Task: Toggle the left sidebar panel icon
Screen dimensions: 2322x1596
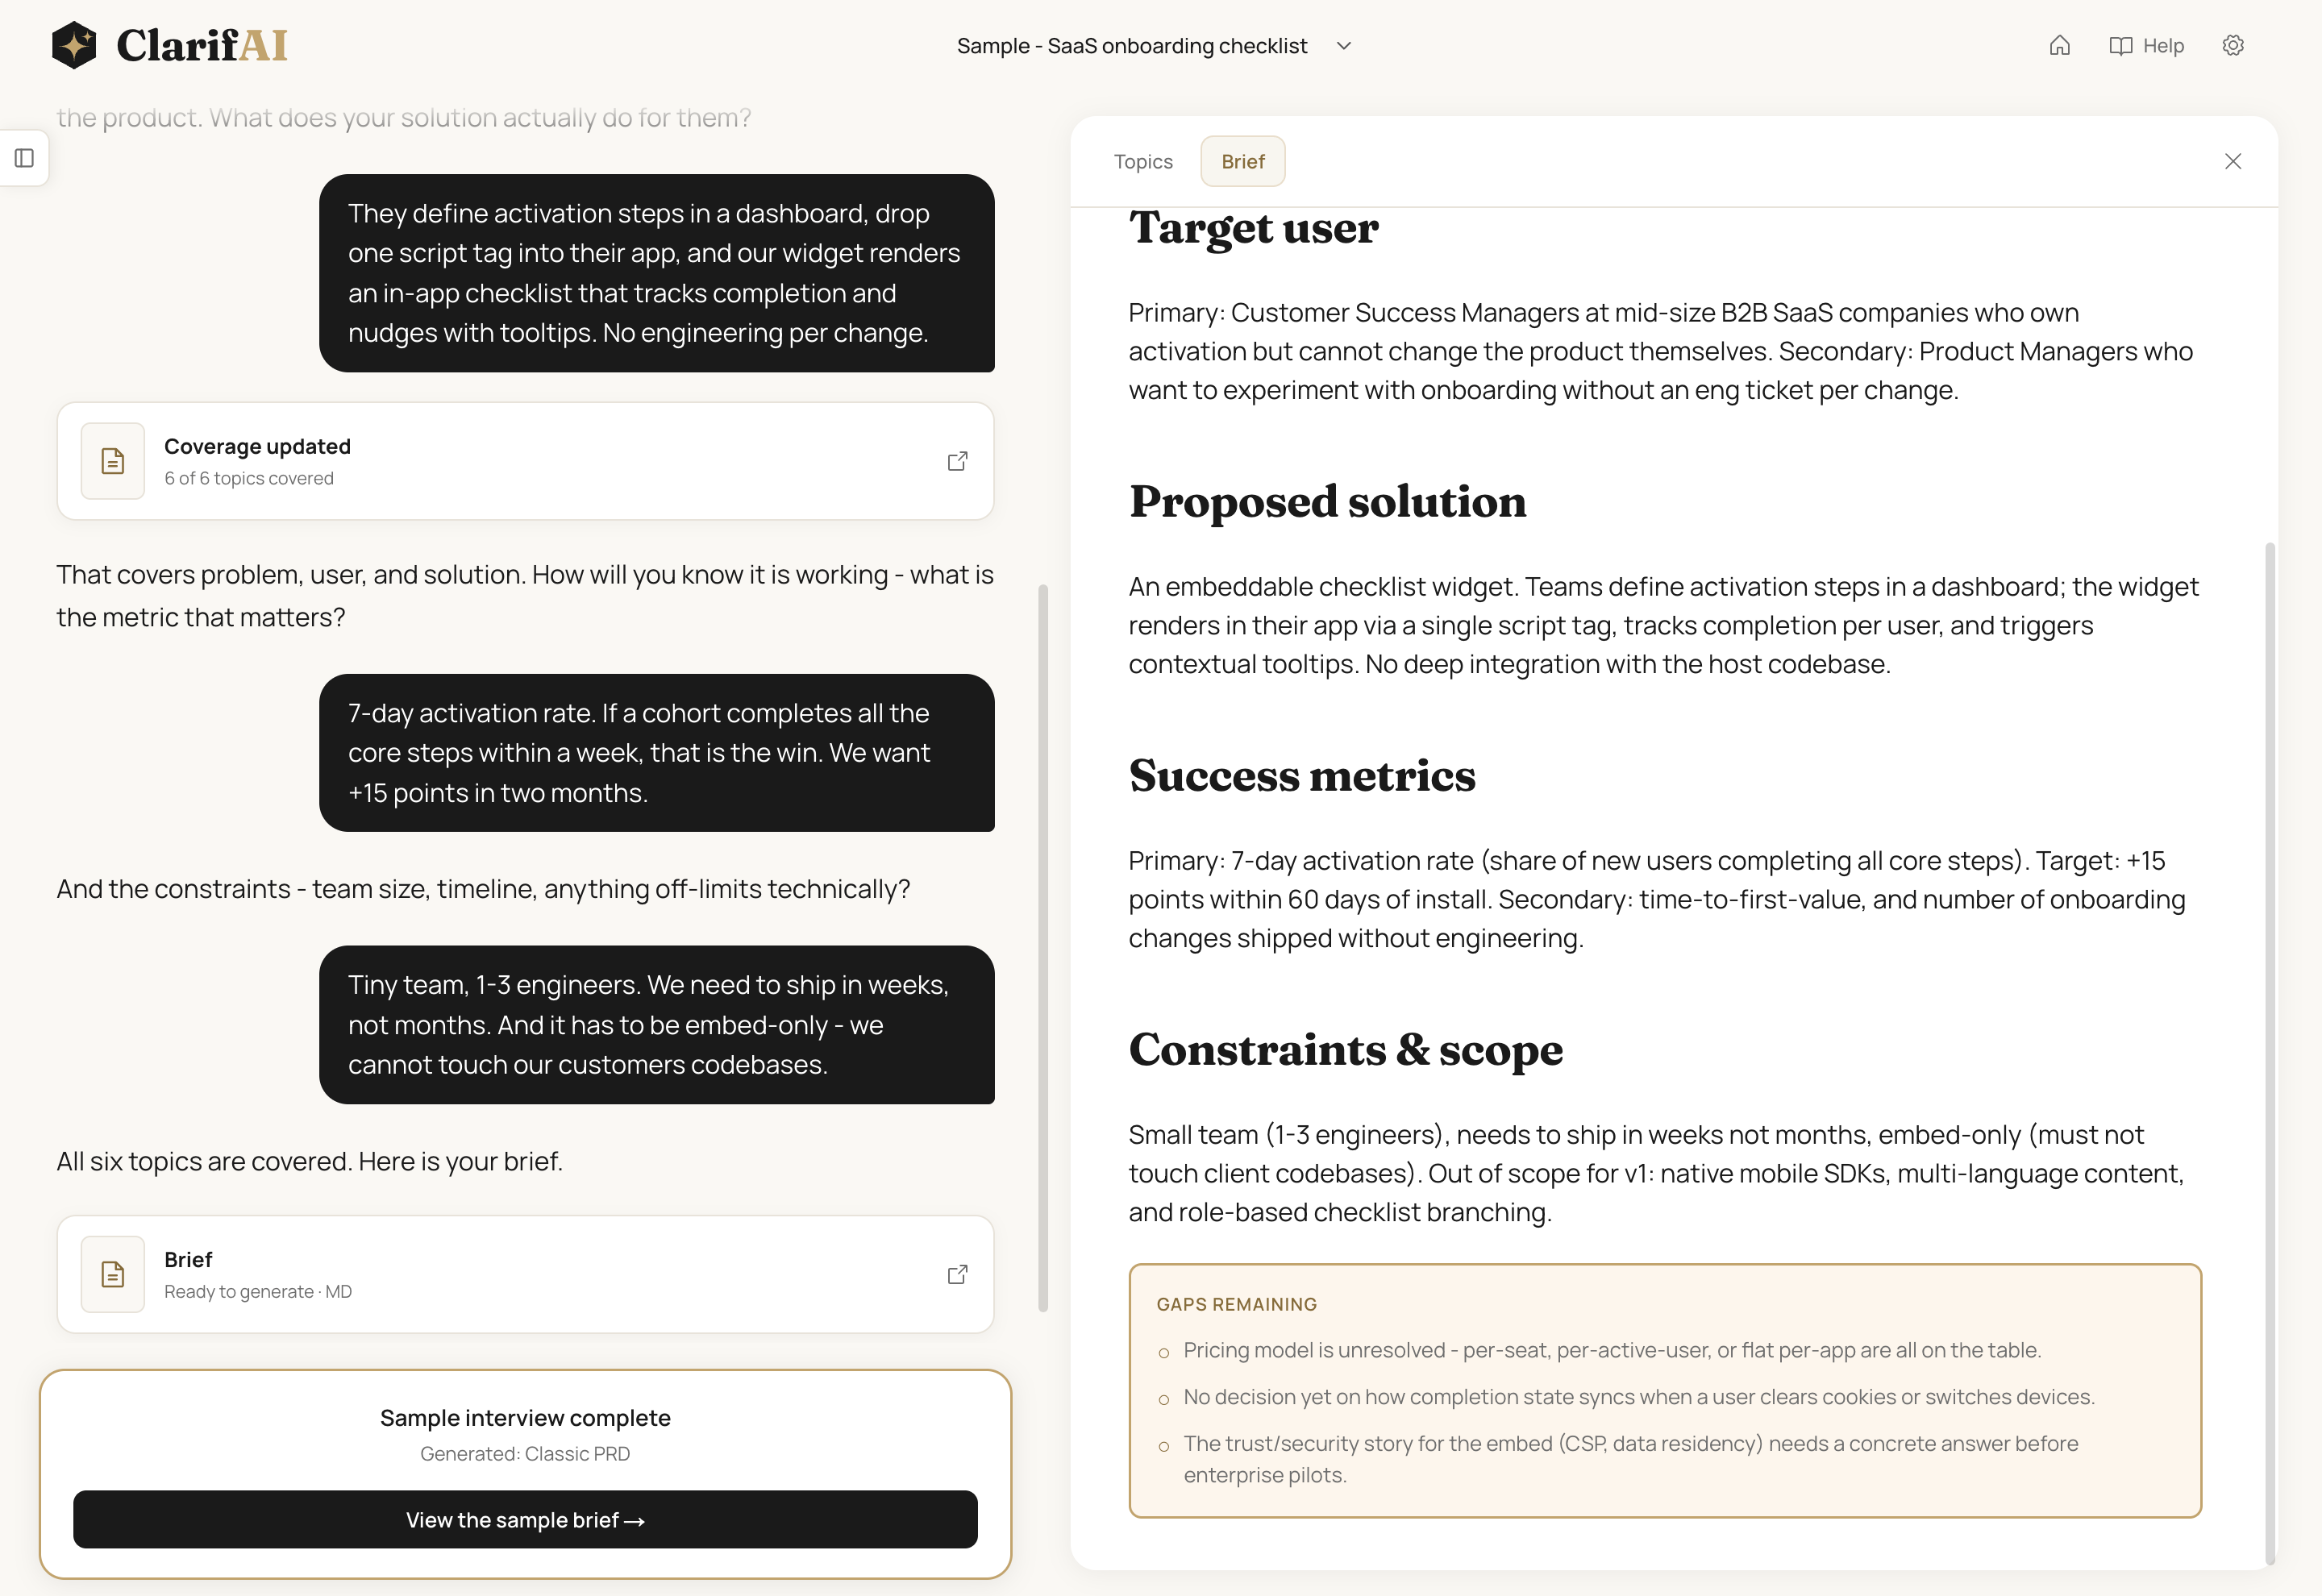Action: point(25,158)
